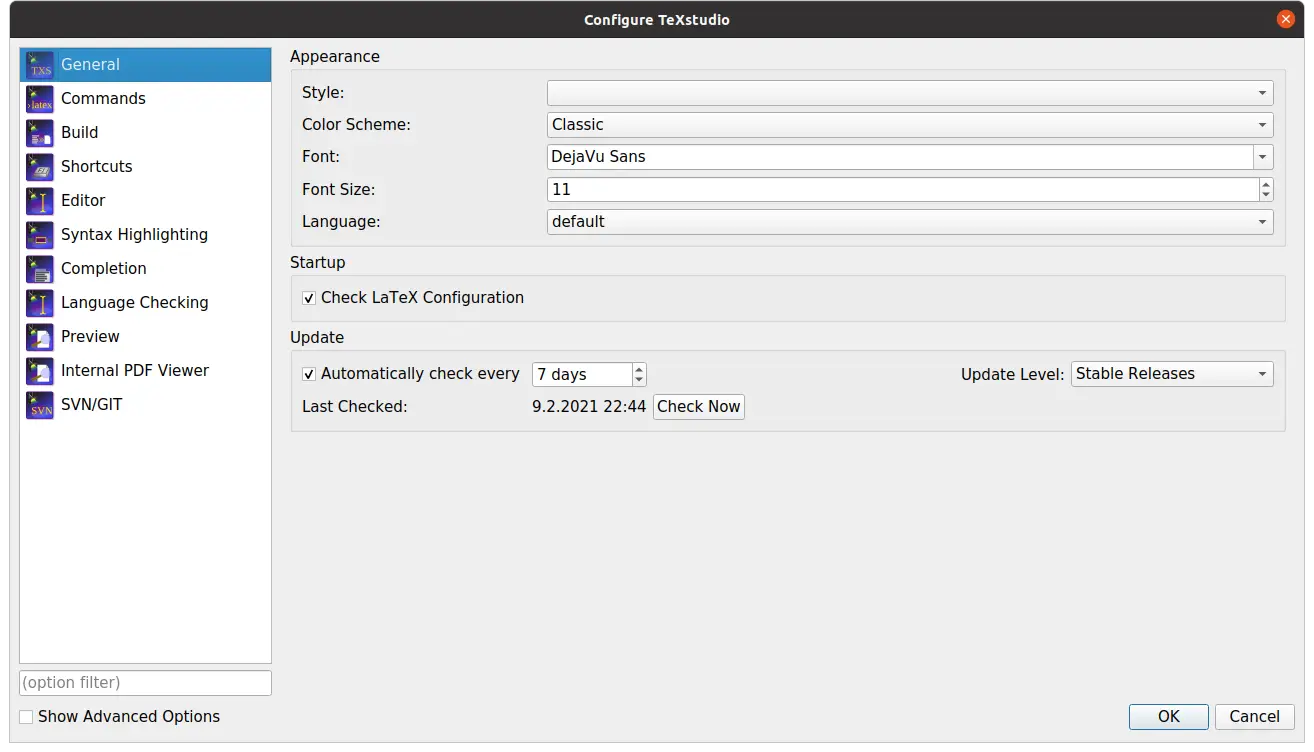Click the Preview page icon

[40, 337]
